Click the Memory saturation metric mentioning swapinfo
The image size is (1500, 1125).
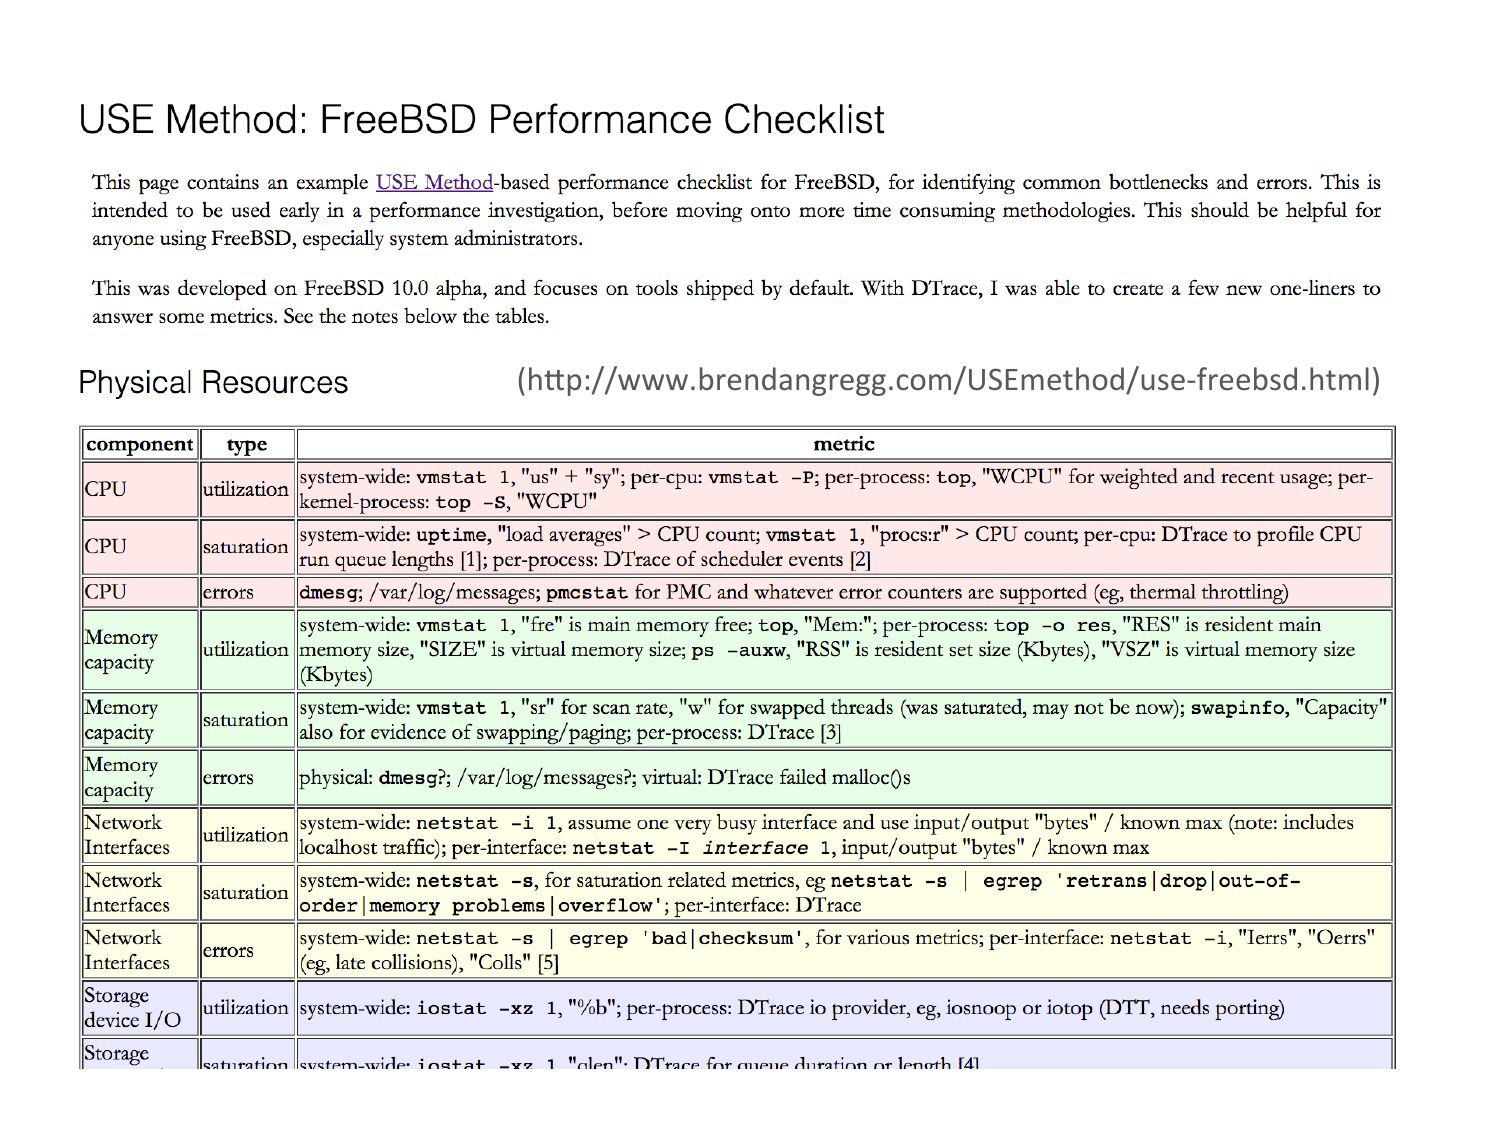[x=843, y=719]
